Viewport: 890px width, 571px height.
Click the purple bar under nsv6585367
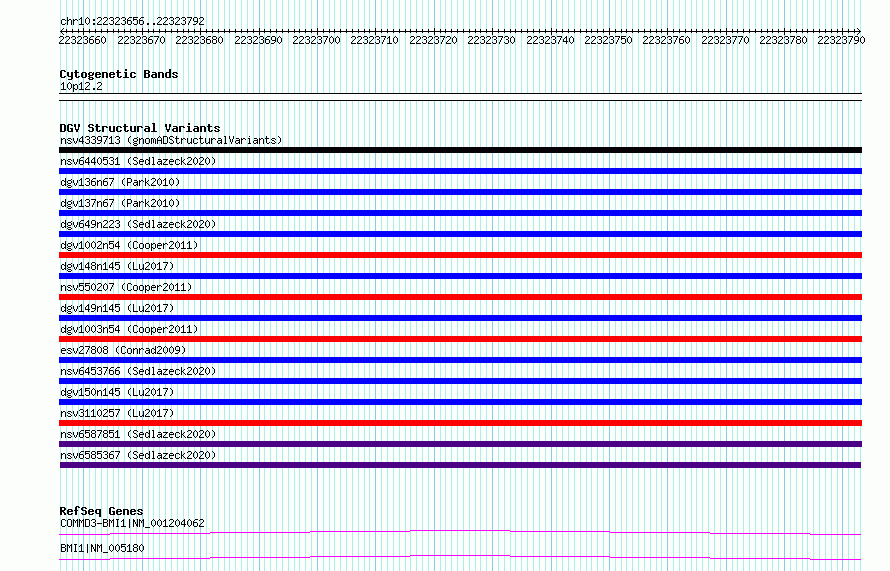460,465
